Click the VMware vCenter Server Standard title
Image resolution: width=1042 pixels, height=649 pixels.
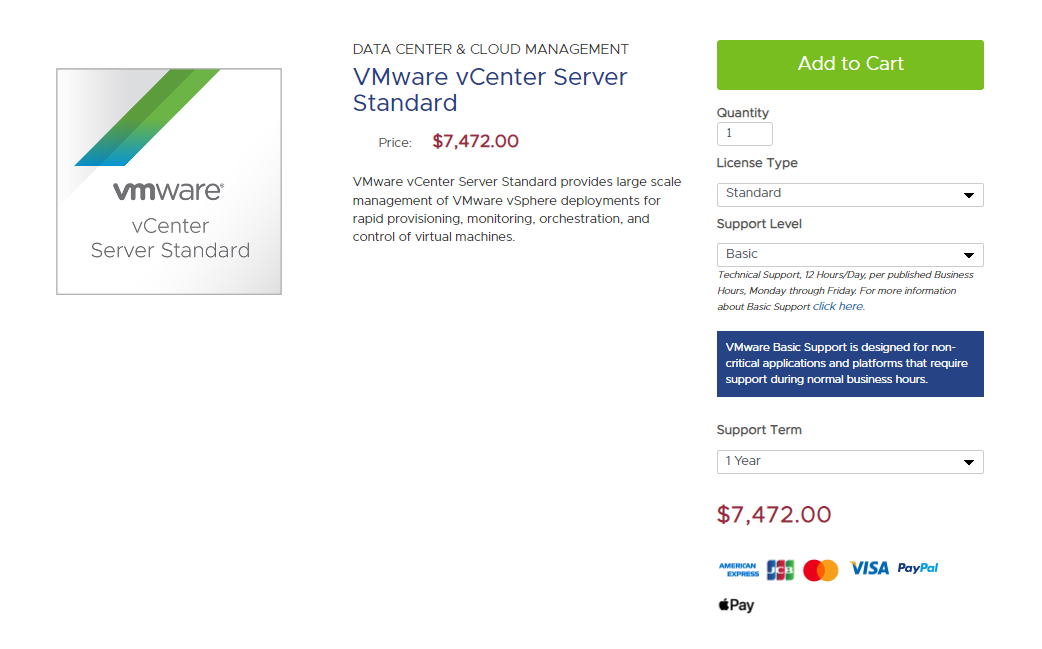click(x=490, y=90)
